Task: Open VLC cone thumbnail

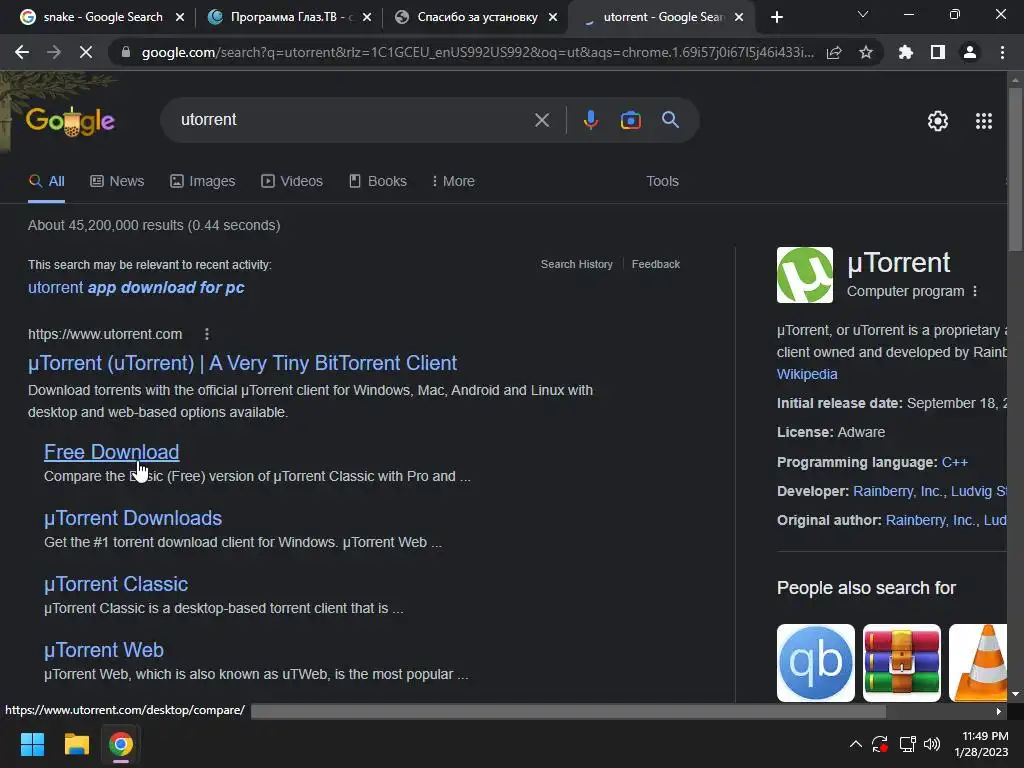Action: coord(978,663)
